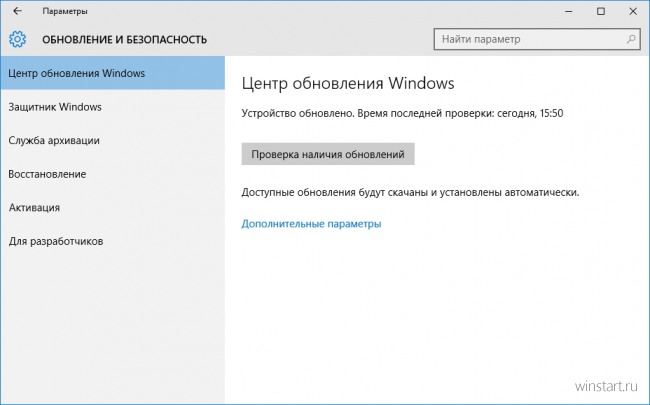Select "Центр обновления Windows" in sidebar
Screen dimensions: 650x405
(x=112, y=73)
